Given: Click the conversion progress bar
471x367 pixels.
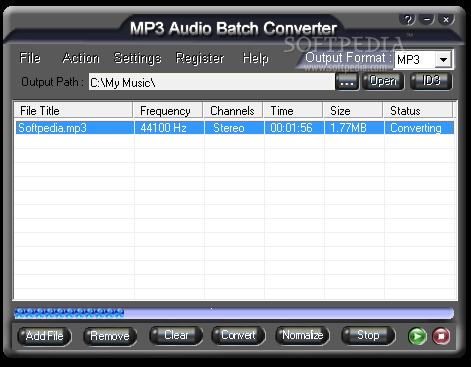Looking at the screenshot, I should (x=234, y=313).
